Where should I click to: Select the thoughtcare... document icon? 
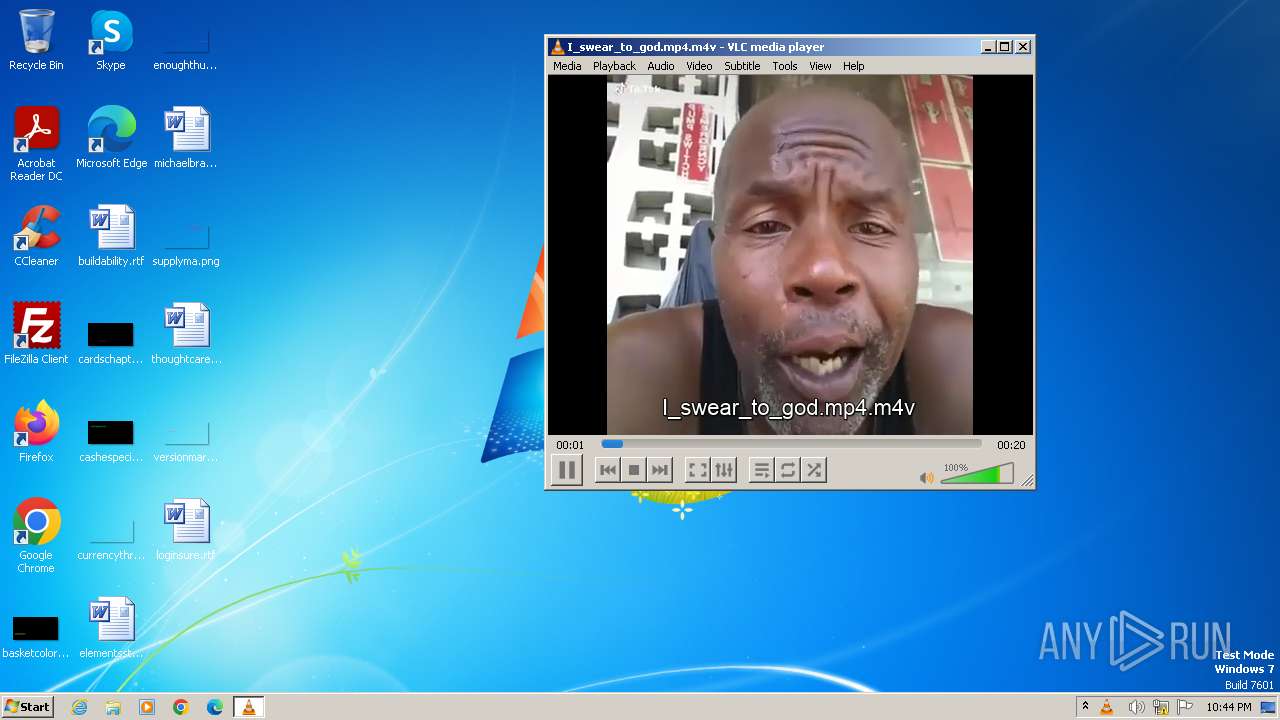[x=186, y=334]
